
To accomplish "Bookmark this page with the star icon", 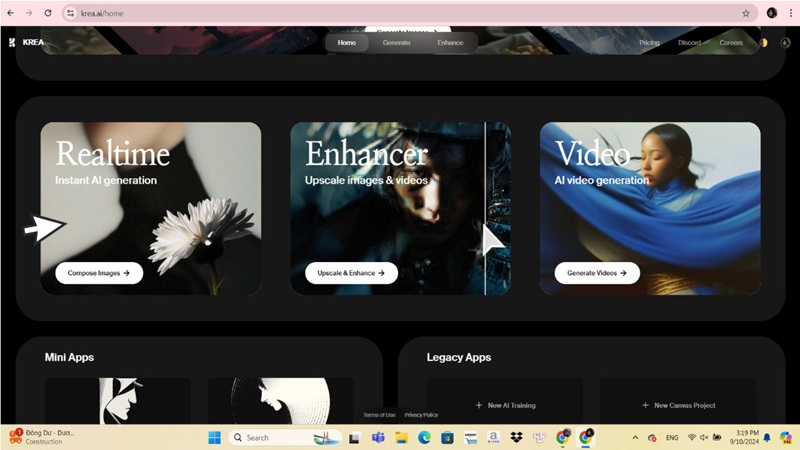I will 746,13.
